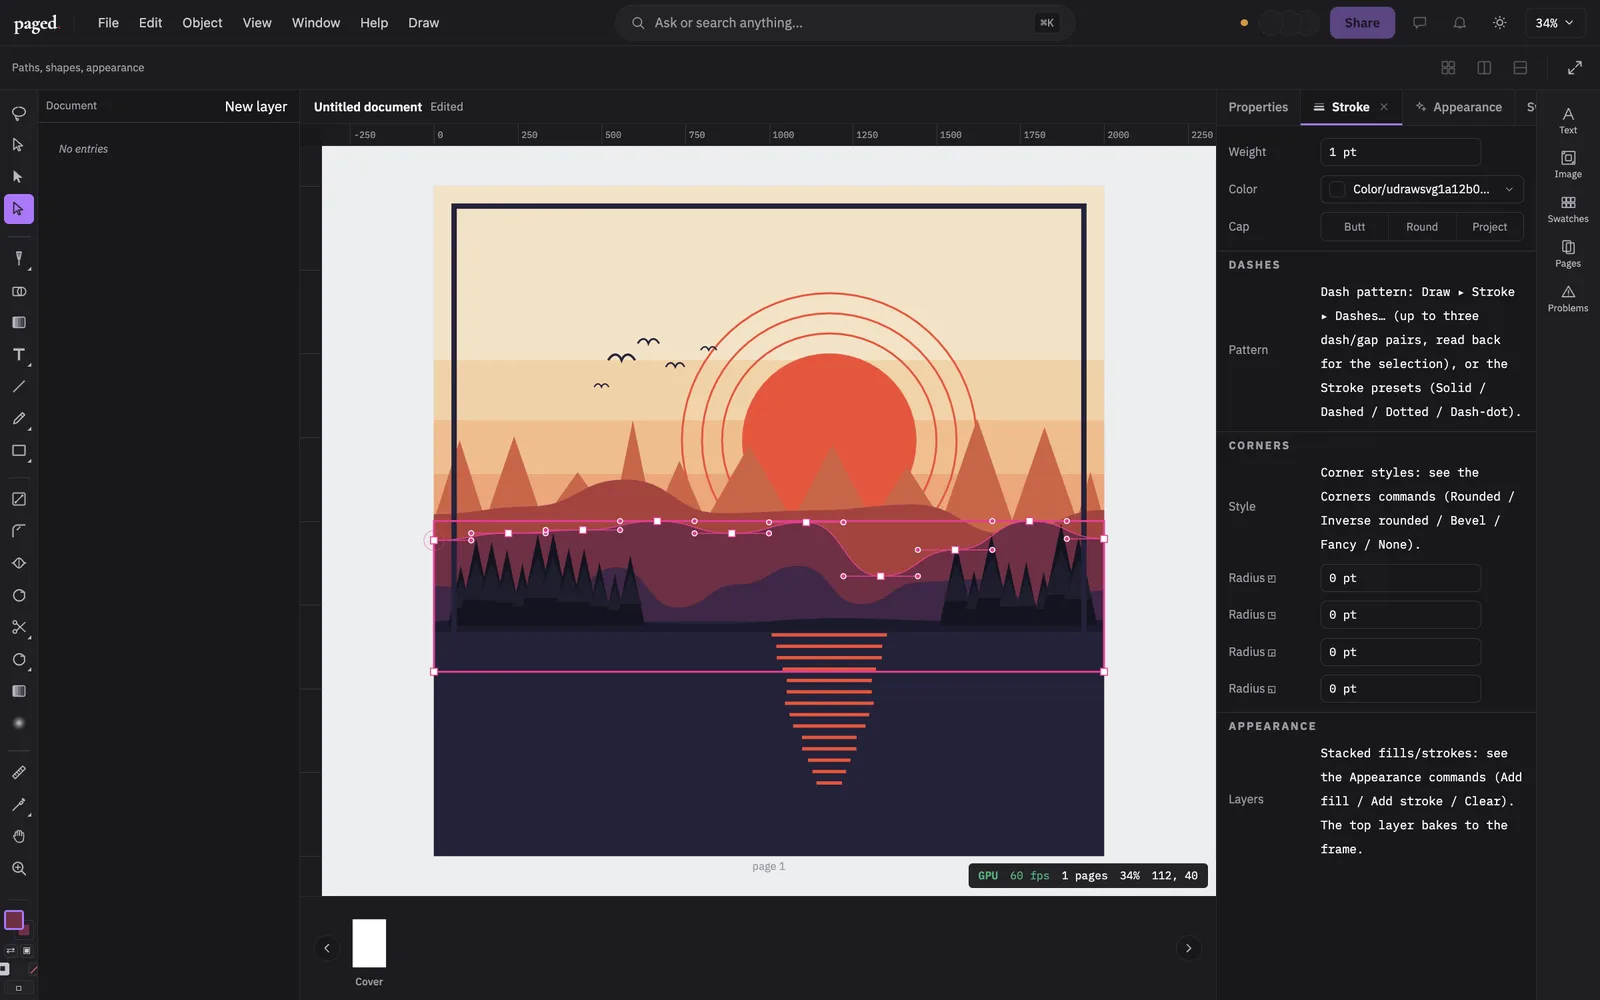Viewport: 1600px width, 1000px height.
Task: Set stroke cap to Round
Action: tap(1421, 227)
